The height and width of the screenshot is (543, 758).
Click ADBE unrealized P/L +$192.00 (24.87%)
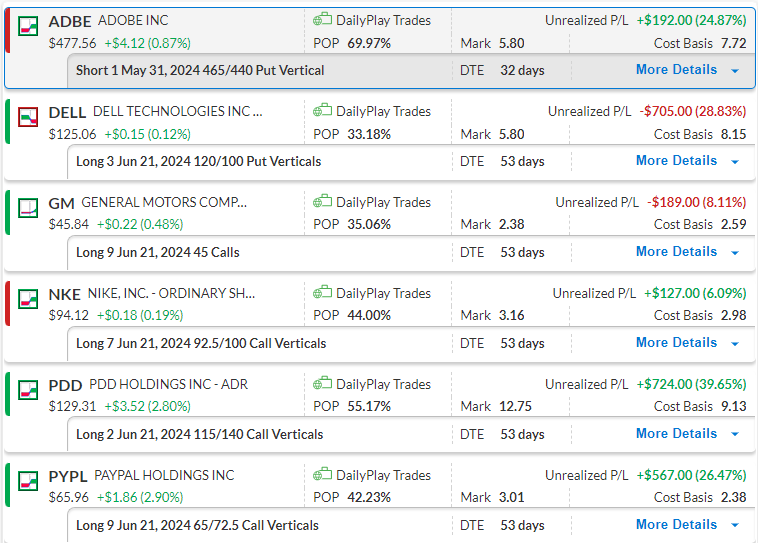691,20
